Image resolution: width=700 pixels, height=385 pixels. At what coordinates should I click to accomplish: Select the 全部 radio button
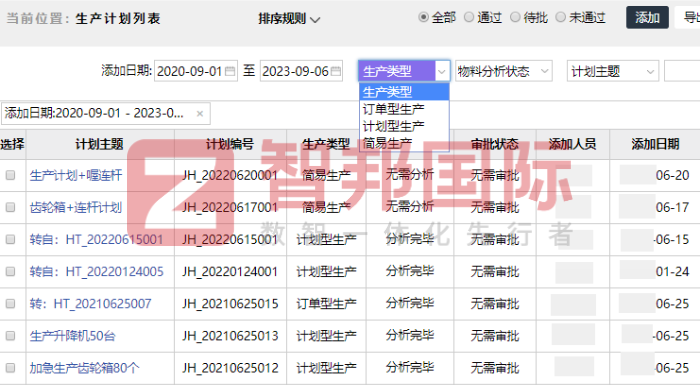423,17
